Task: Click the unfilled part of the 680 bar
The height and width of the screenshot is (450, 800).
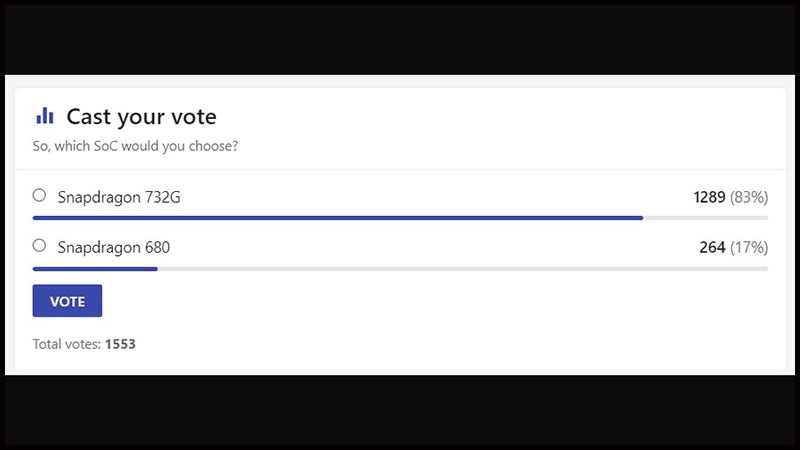Action: [462, 268]
